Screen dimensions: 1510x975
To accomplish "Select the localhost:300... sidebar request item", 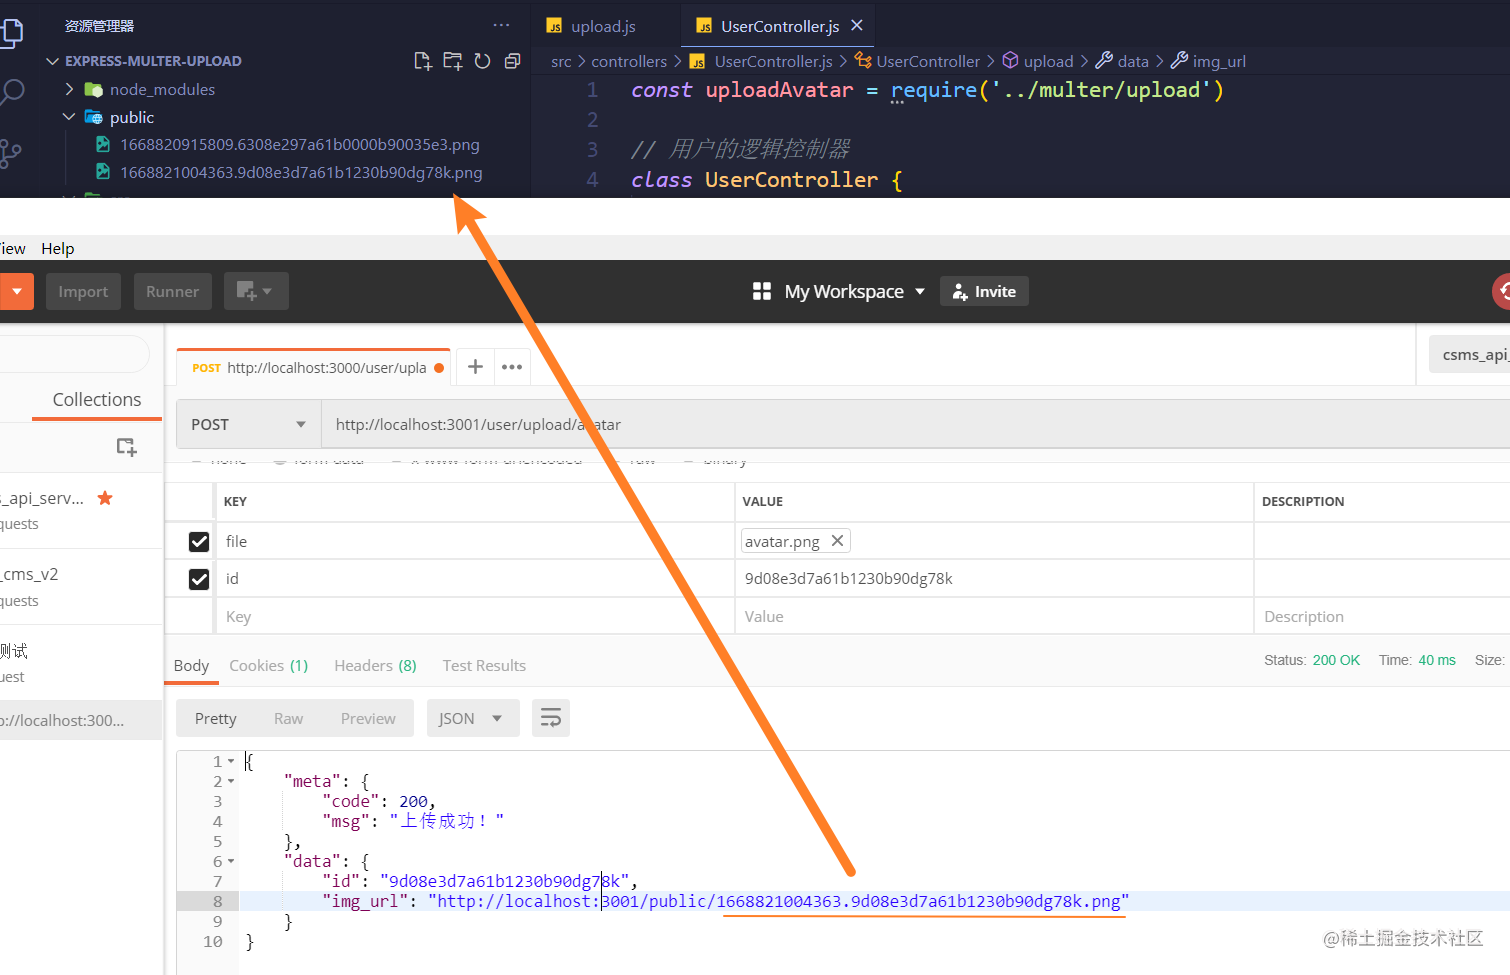I will [81, 720].
